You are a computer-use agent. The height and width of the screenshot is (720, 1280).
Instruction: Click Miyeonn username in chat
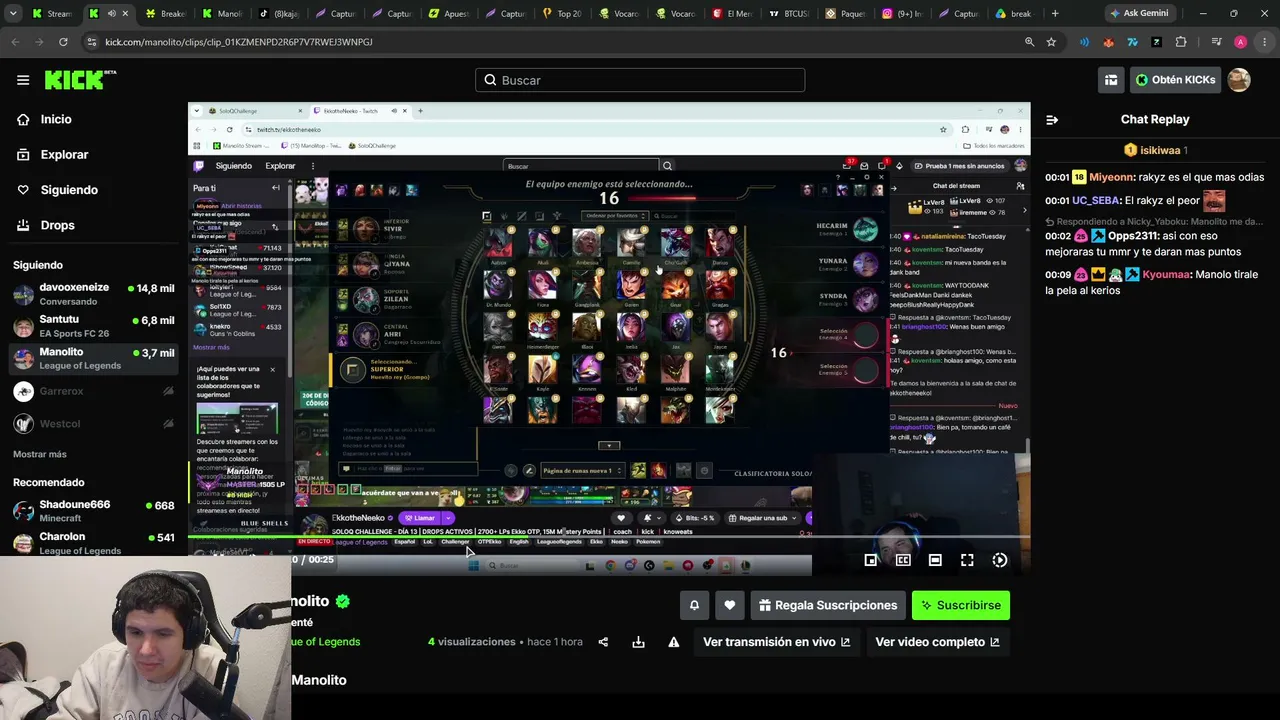pyautogui.click(x=1113, y=177)
